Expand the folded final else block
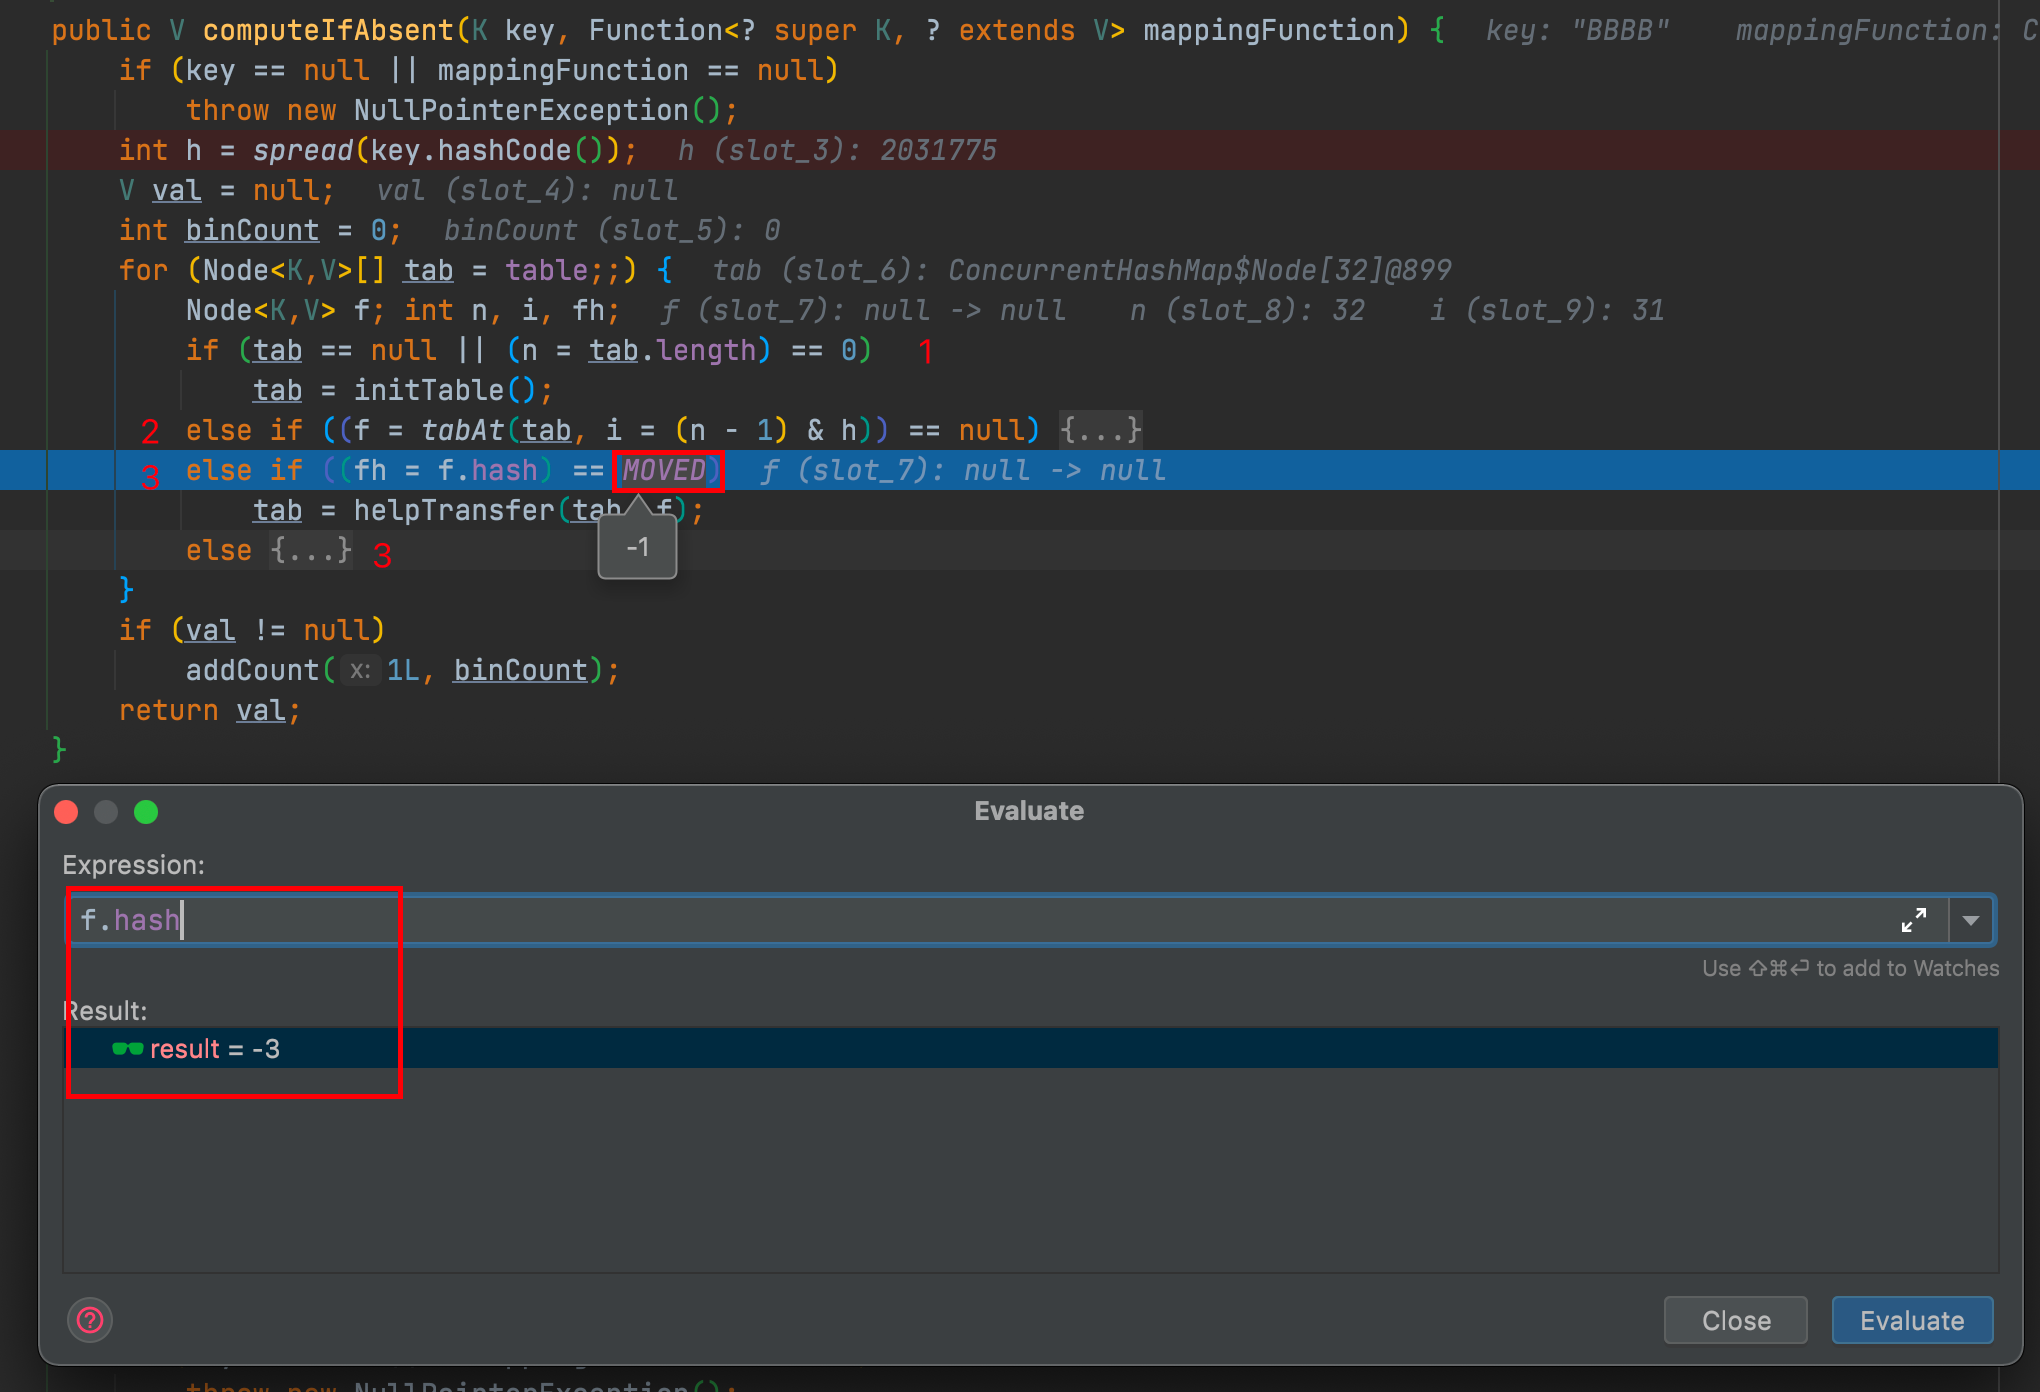The height and width of the screenshot is (1392, 2040). [x=311, y=550]
